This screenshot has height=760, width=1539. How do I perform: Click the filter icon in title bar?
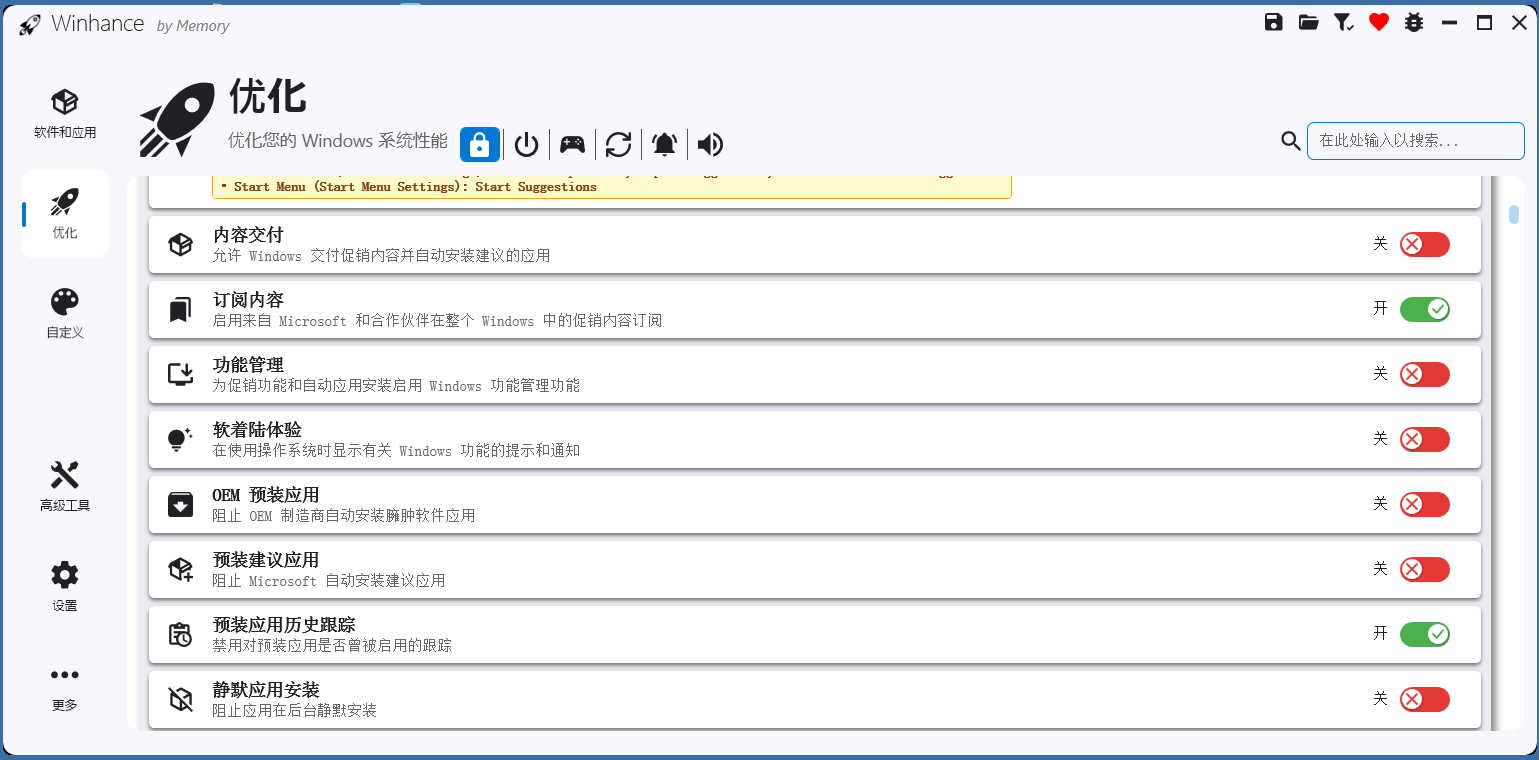(1344, 22)
